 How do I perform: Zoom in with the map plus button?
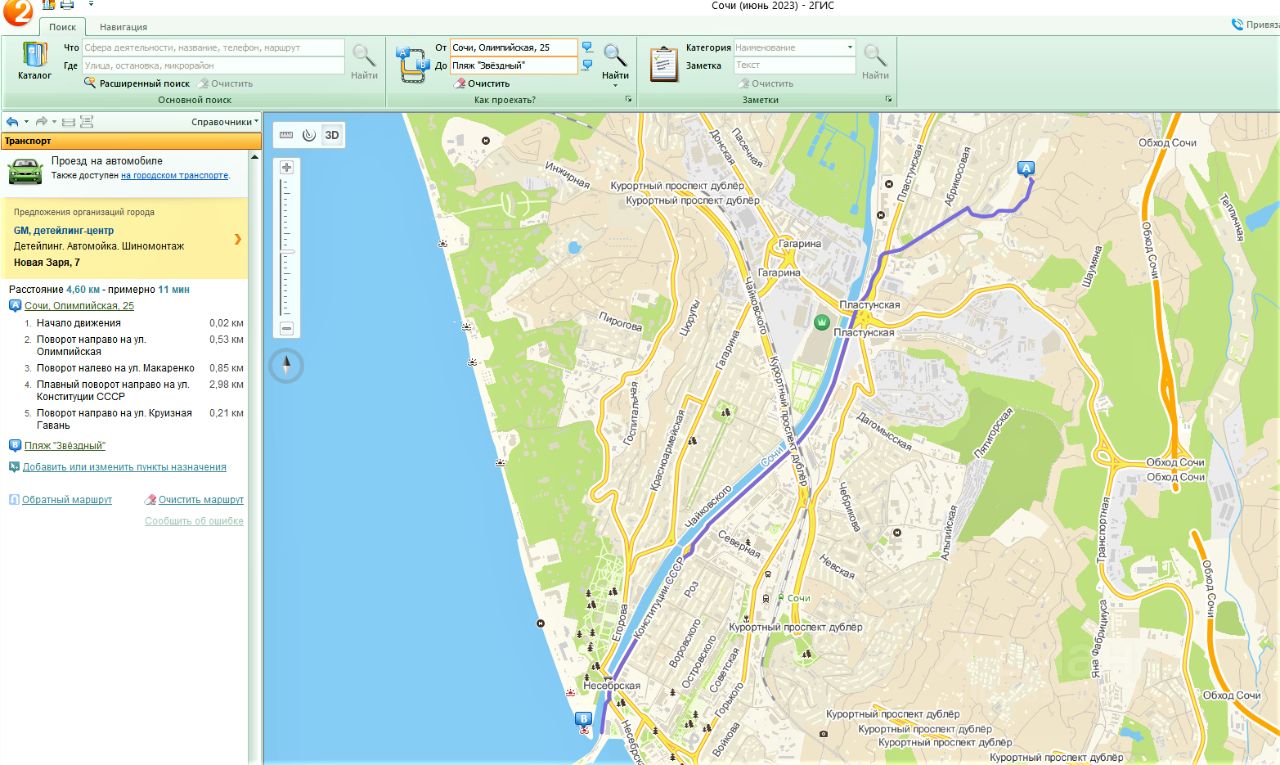287,167
